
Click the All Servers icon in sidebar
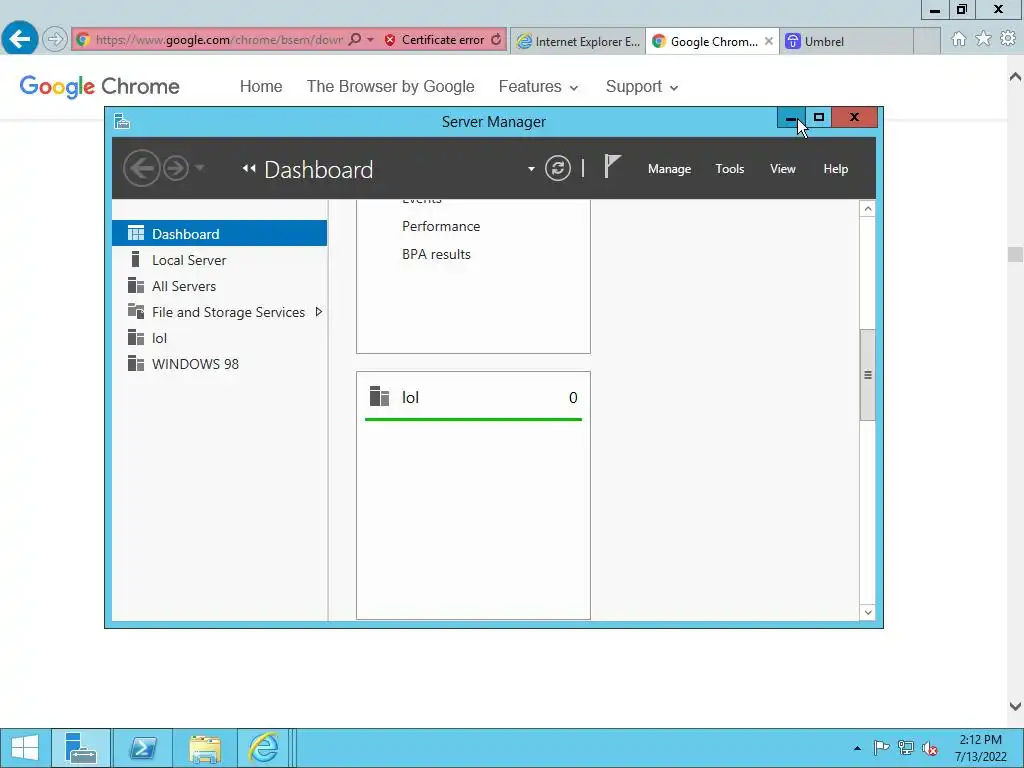click(136, 285)
